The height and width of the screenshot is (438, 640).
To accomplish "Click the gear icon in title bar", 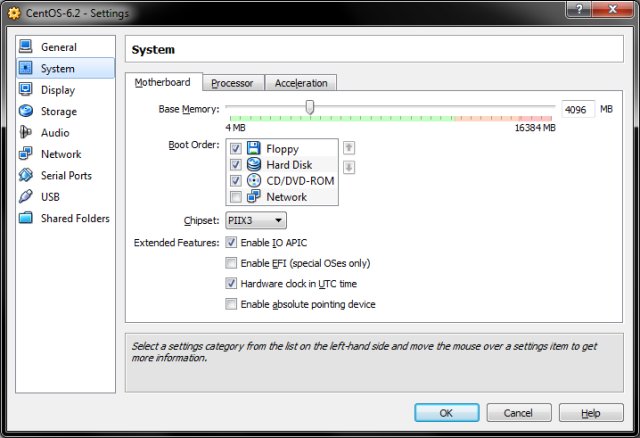I will [14, 13].
